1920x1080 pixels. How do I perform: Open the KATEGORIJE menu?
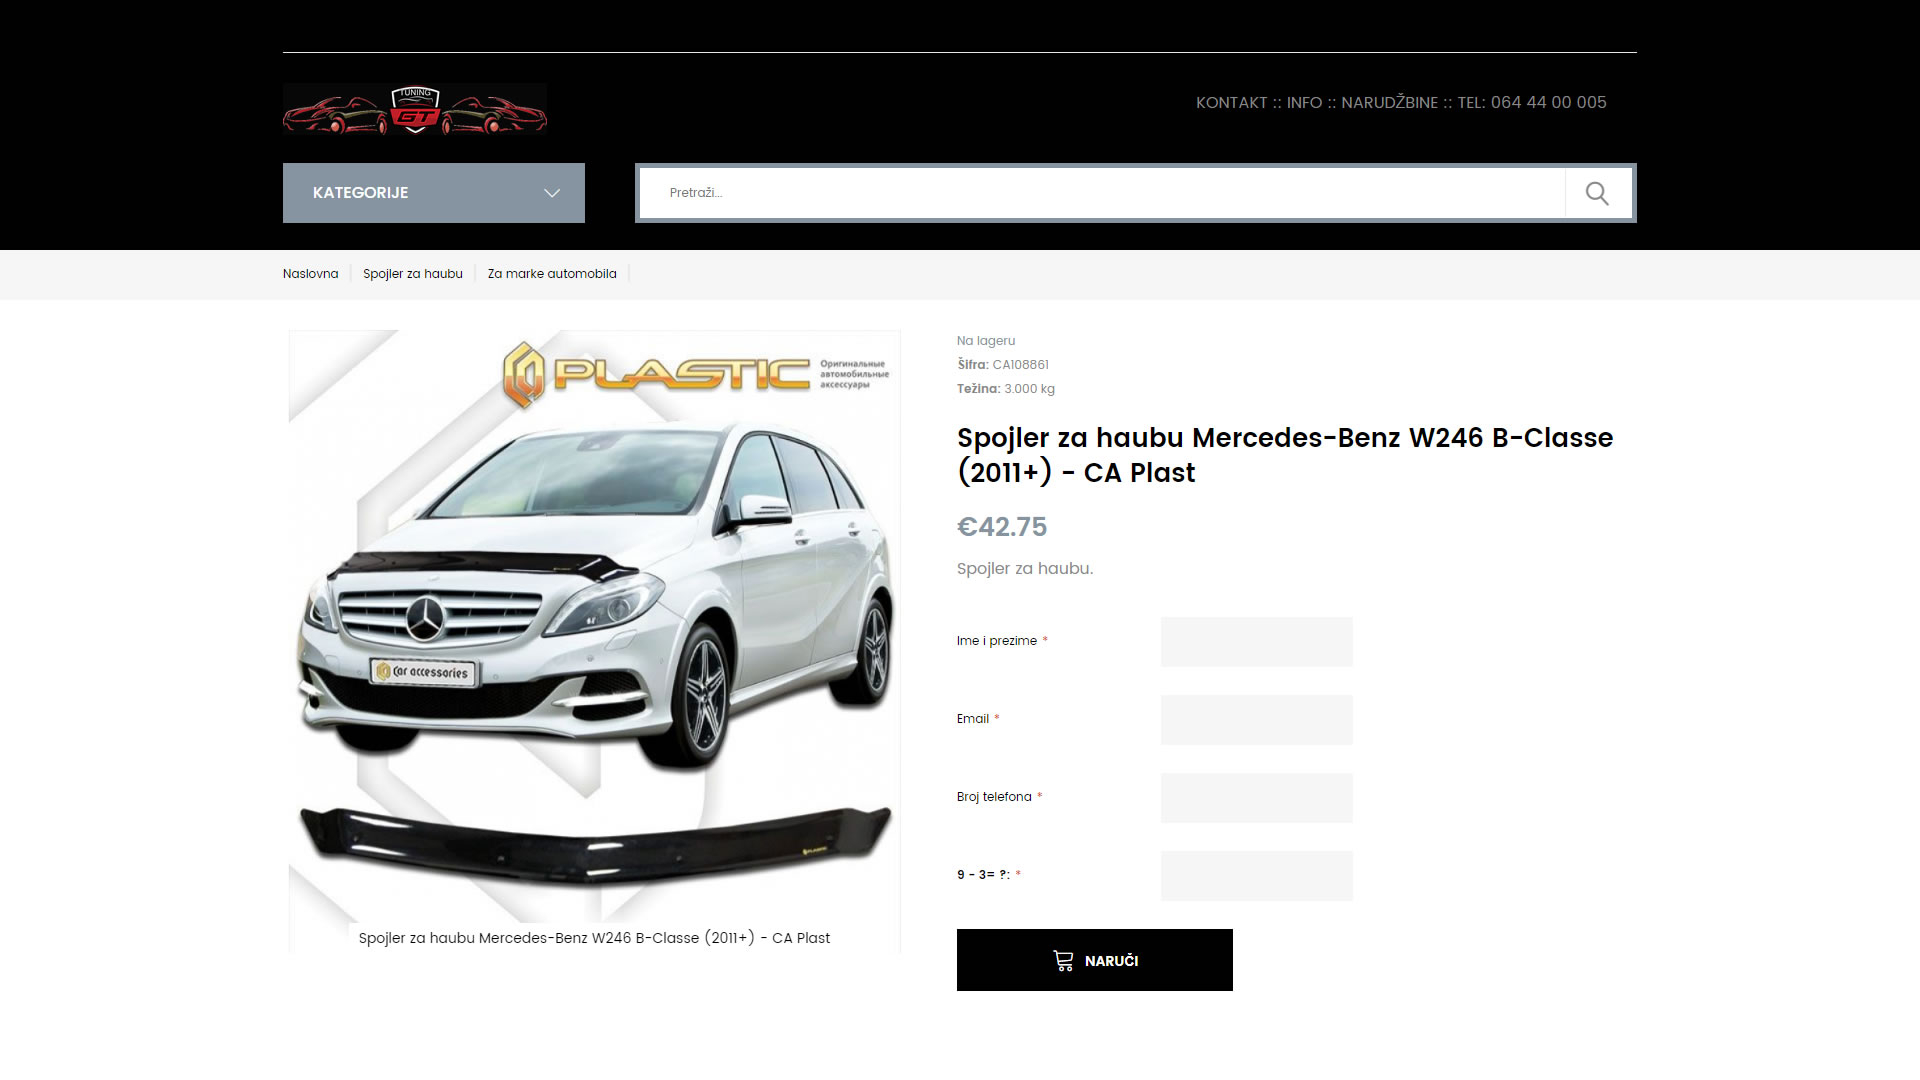pyautogui.click(x=434, y=193)
